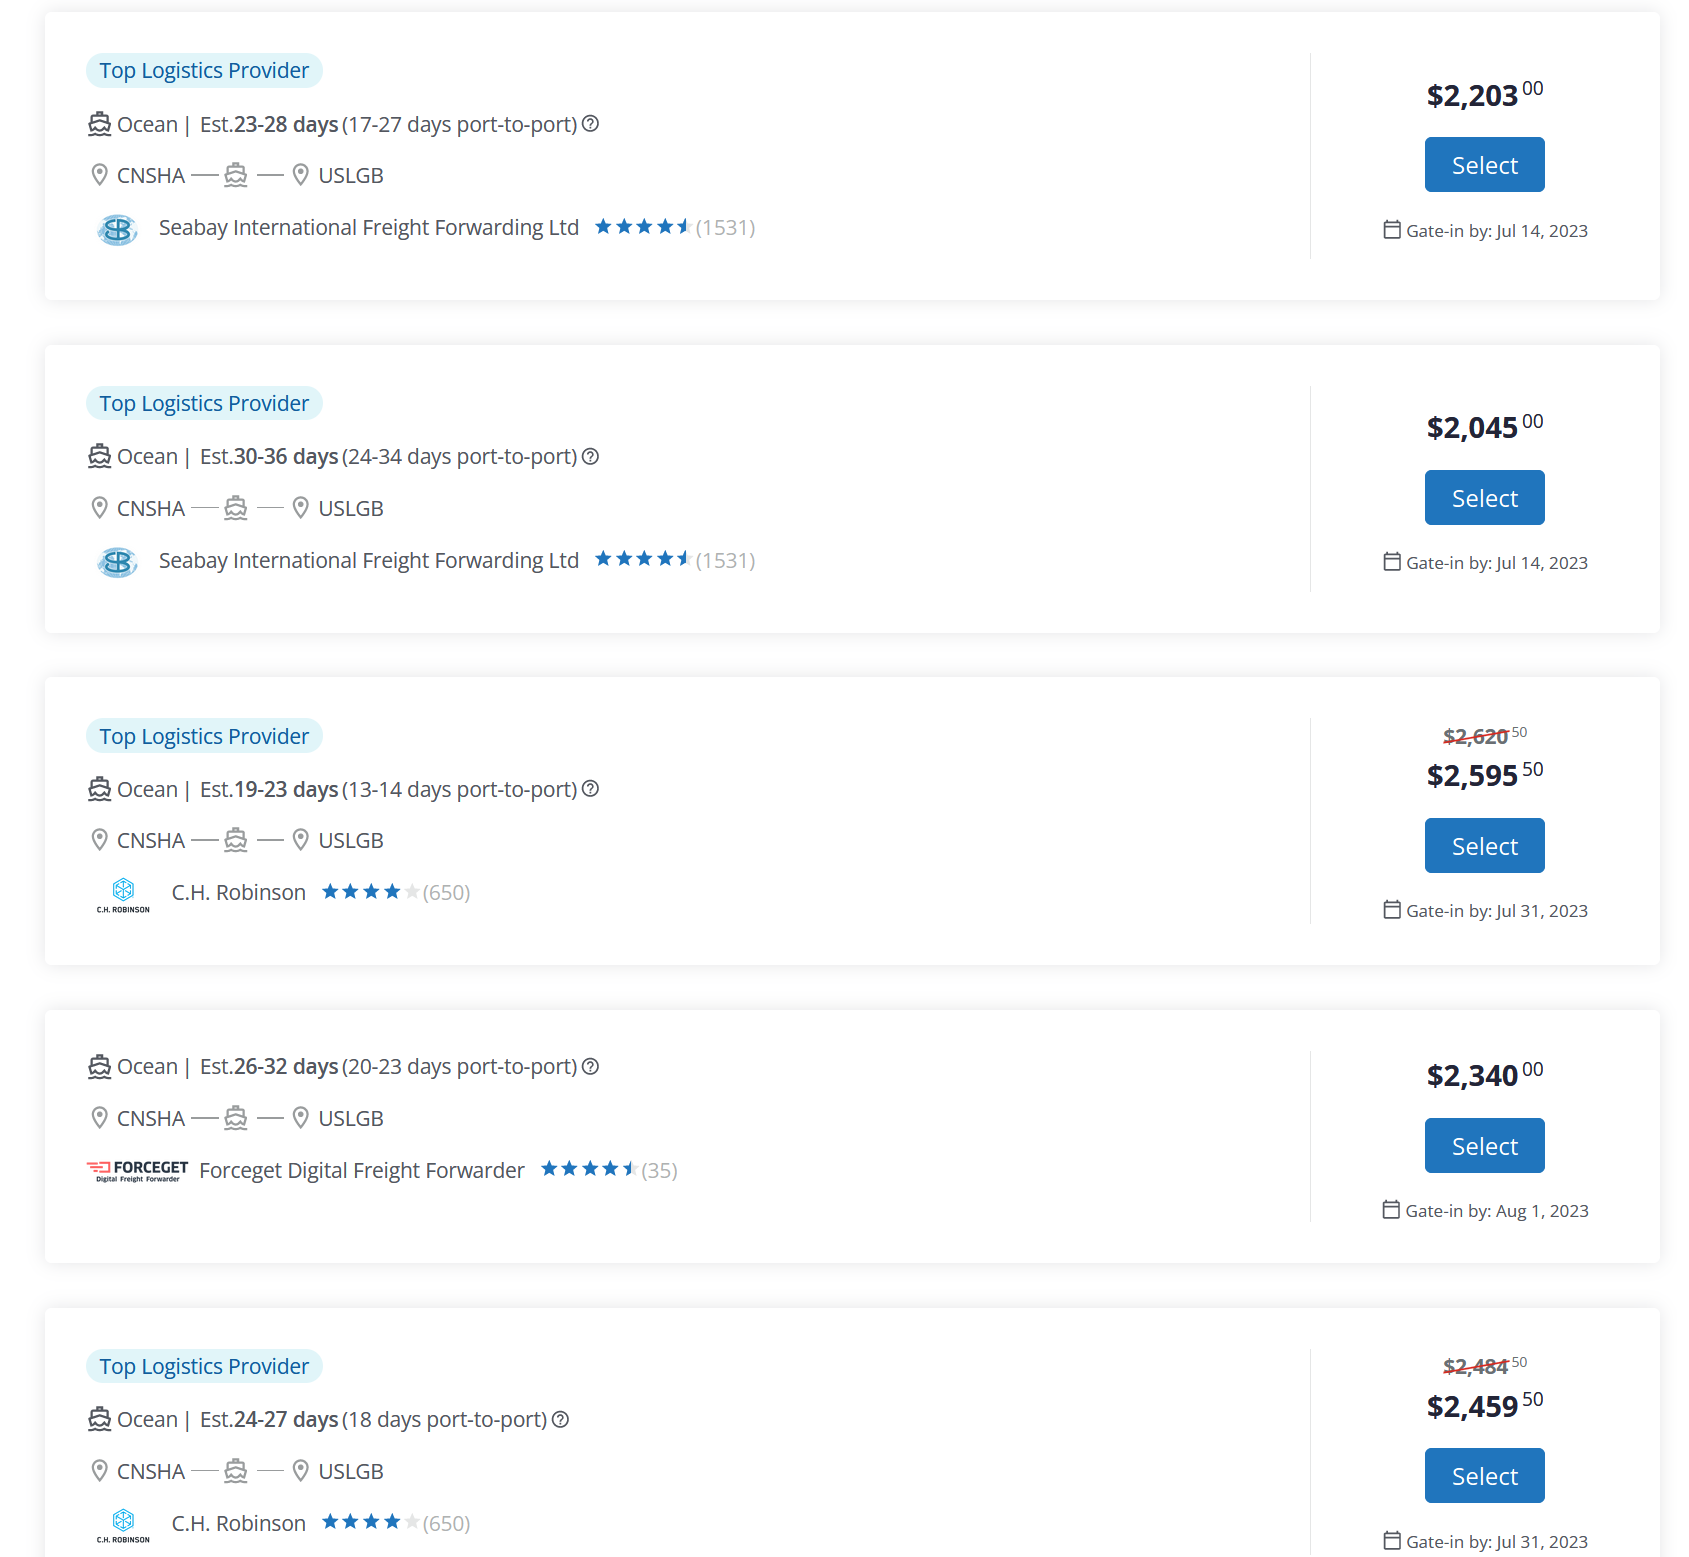This screenshot has height=1557, width=1689.
Task: Select the $2,045.00 Seabay offer
Action: (1484, 498)
